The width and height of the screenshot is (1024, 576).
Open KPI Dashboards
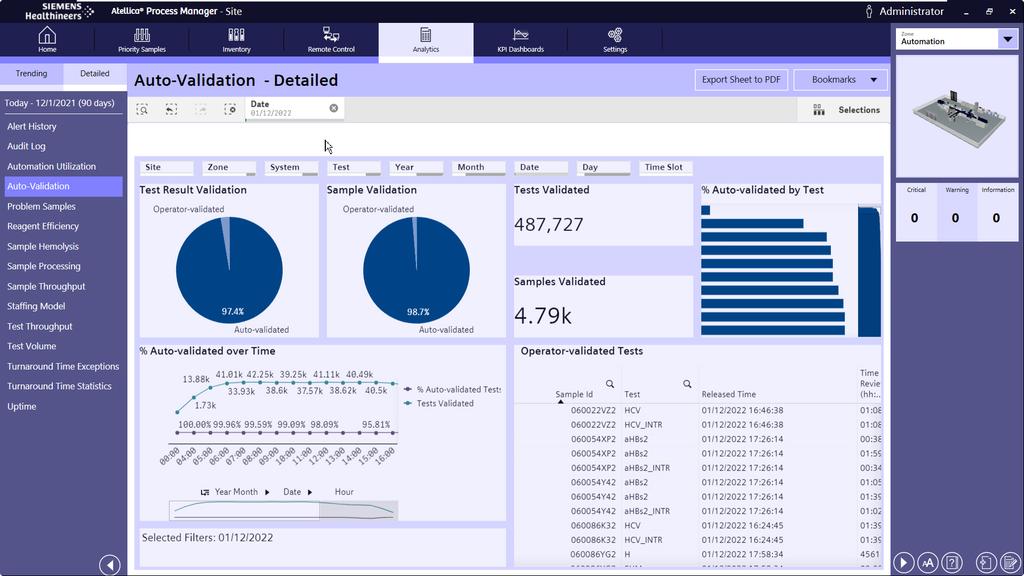pos(520,40)
